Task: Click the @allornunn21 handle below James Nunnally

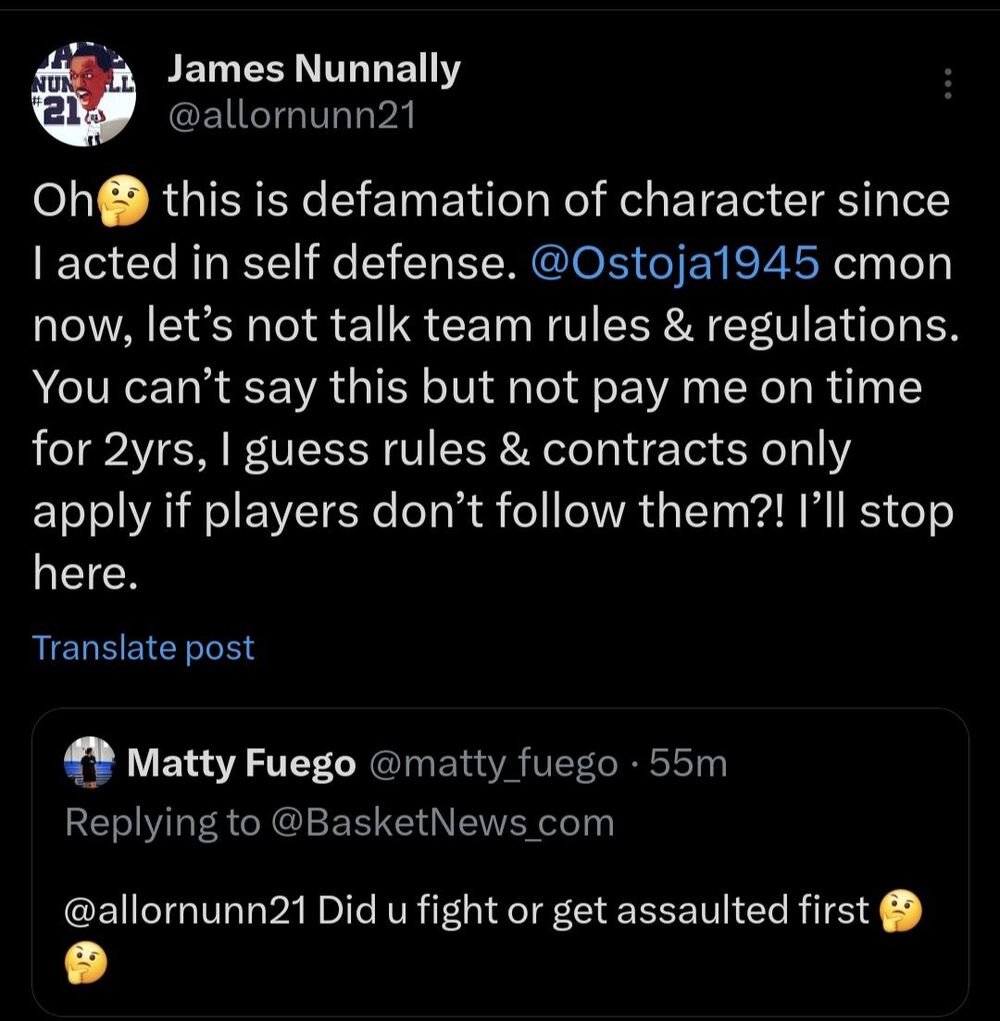Action: 290,117
